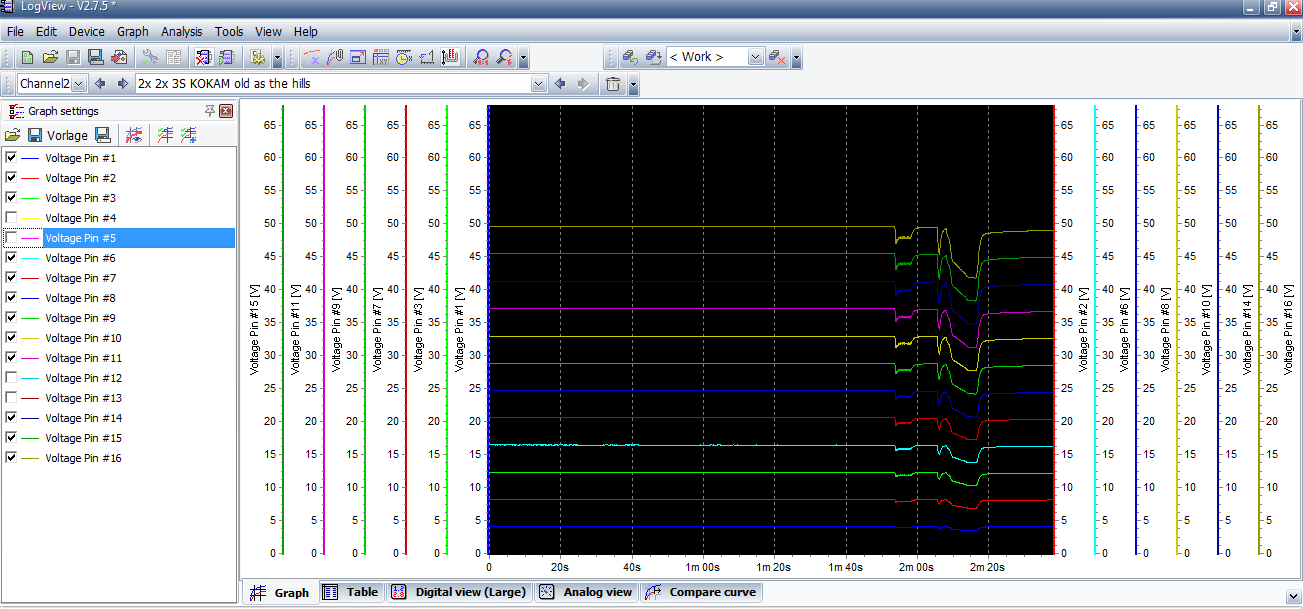Viewport: 1303px width, 609px height.
Task: Expand toolbar options arrow after workspace delete icon
Action: [796, 57]
